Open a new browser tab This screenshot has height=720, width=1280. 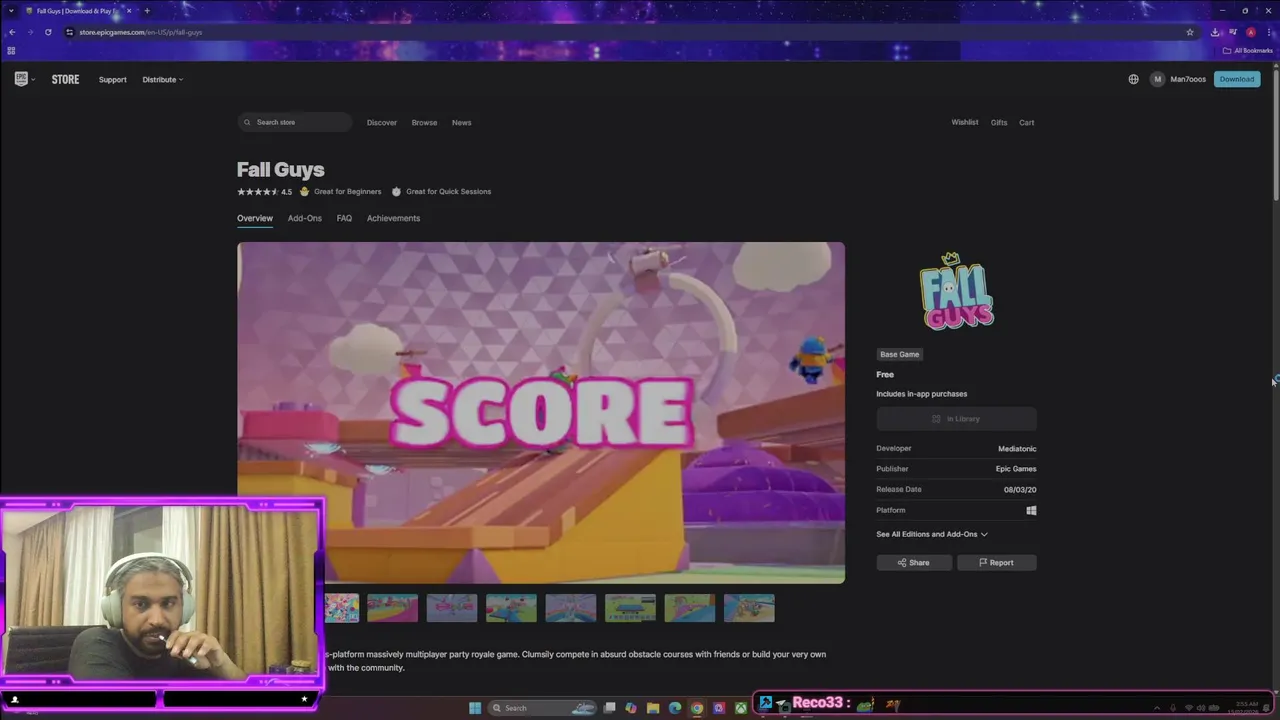point(147,11)
